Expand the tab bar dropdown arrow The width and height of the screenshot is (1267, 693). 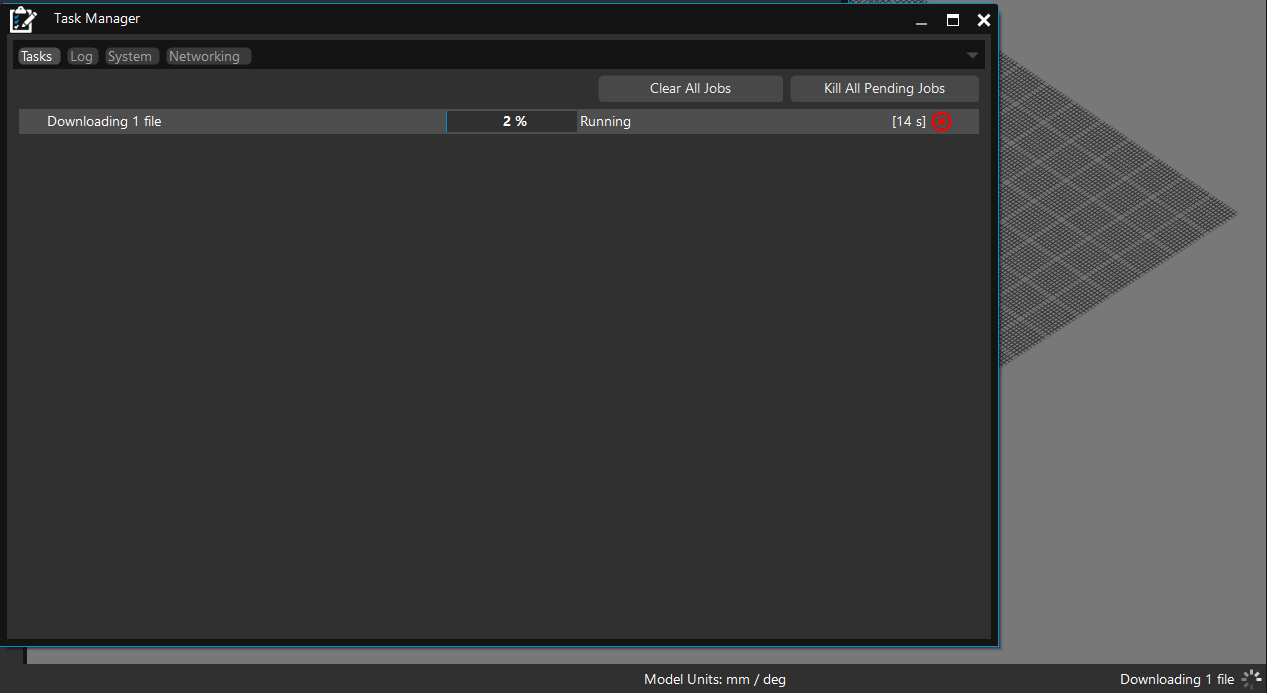pyautogui.click(x=972, y=56)
